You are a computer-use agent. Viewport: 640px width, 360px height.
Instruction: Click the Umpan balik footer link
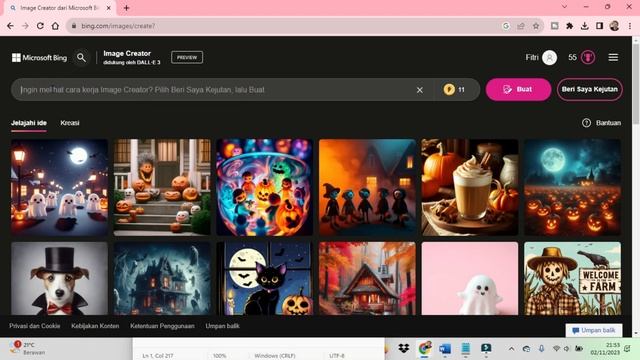pyautogui.click(x=222, y=326)
